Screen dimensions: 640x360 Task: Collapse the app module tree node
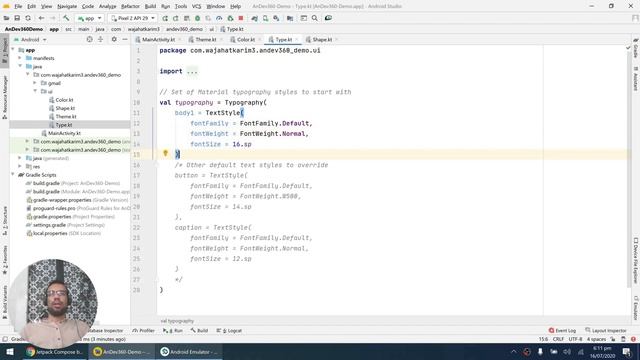[x=13, y=50]
